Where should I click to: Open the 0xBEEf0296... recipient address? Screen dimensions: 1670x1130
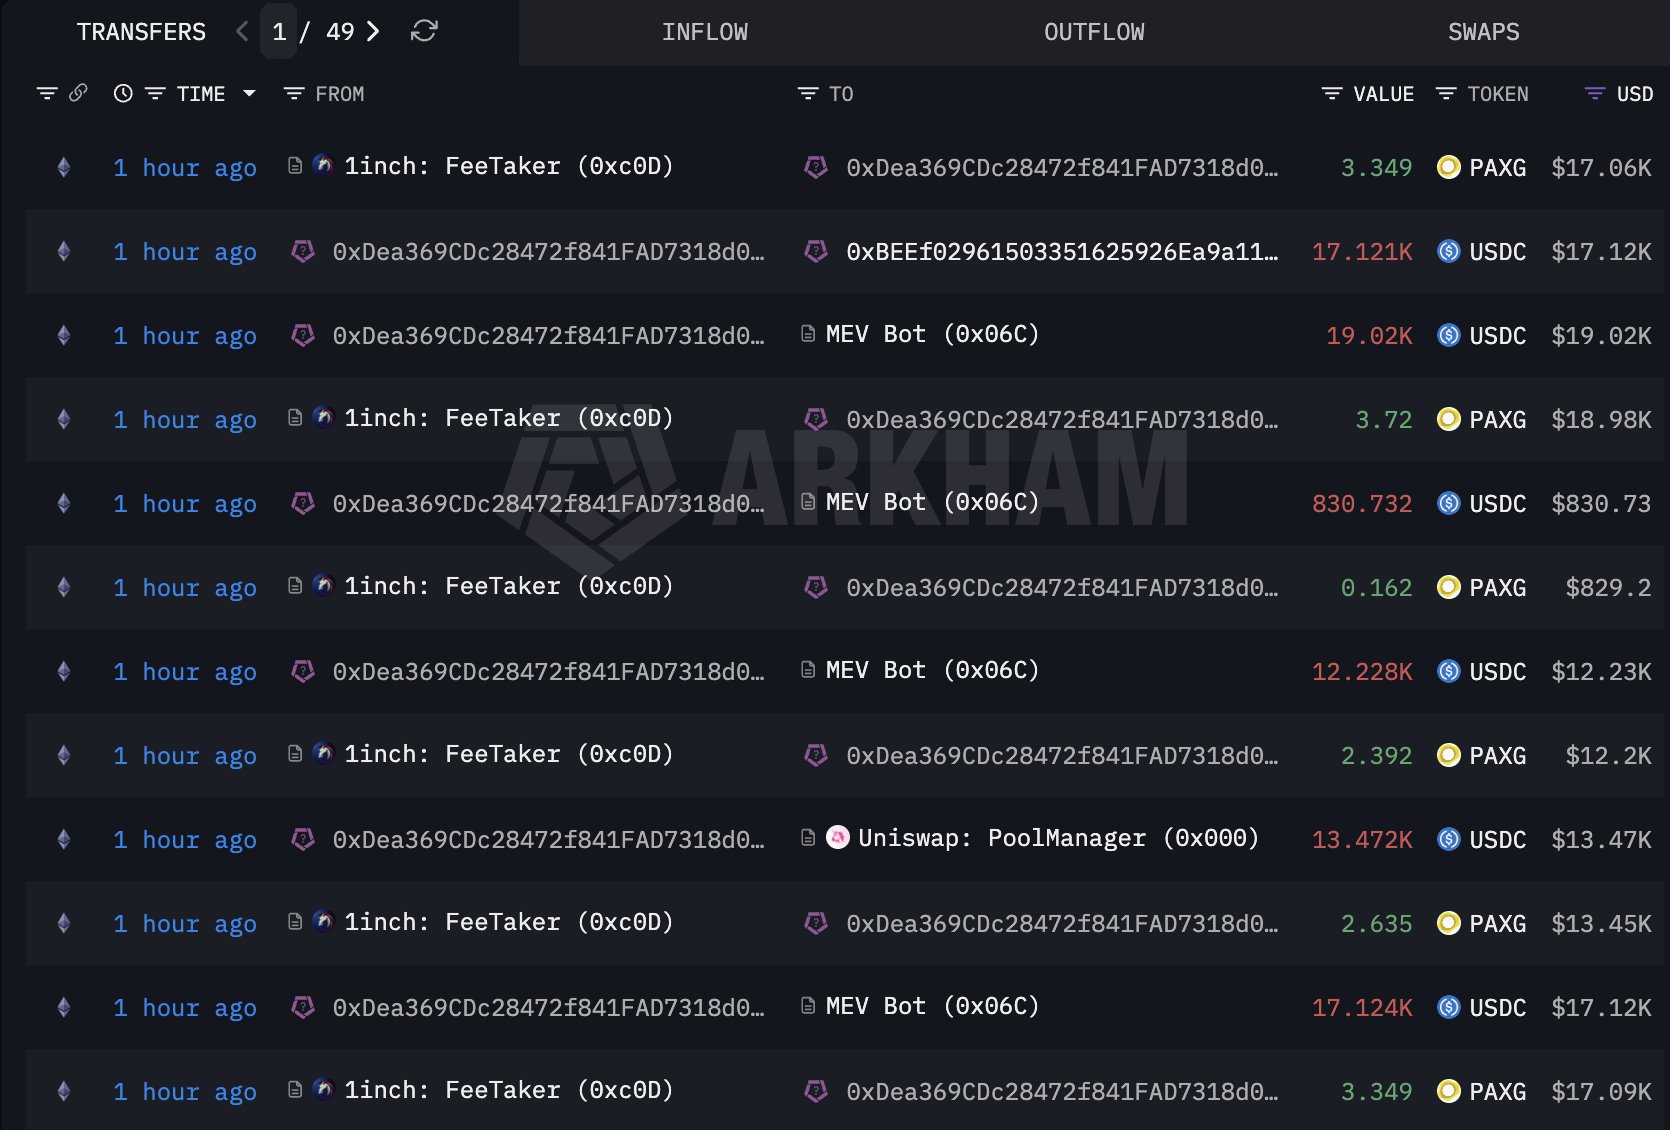point(1061,252)
